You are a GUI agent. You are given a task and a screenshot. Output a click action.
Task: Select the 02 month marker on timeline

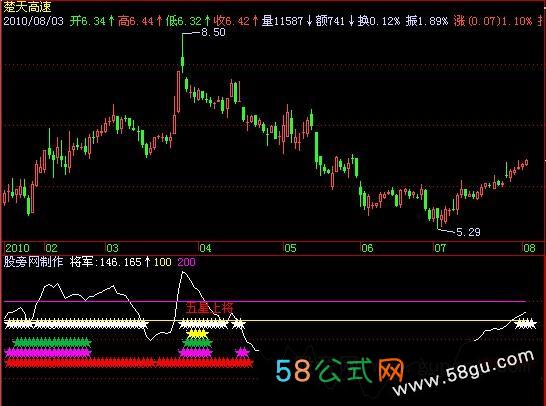(x=51, y=248)
